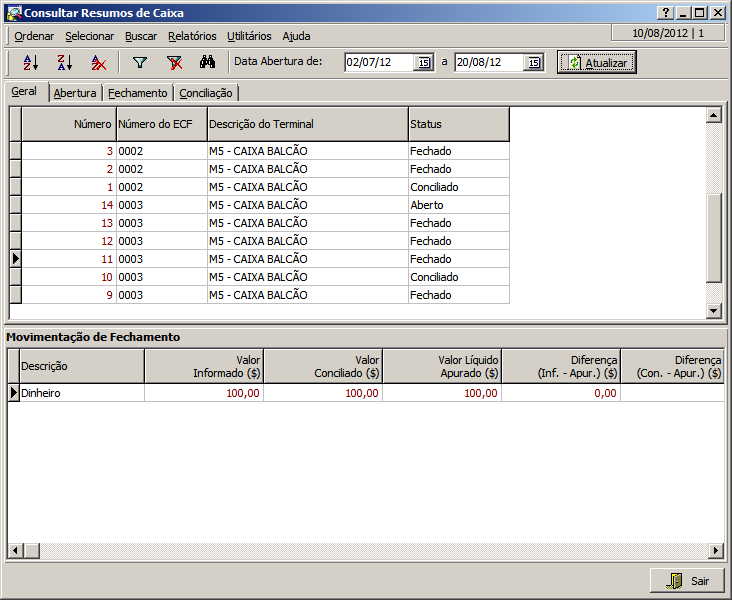Image resolution: width=732 pixels, height=600 pixels.
Task: Switch to the Conciliação tab
Action: [x=206, y=93]
